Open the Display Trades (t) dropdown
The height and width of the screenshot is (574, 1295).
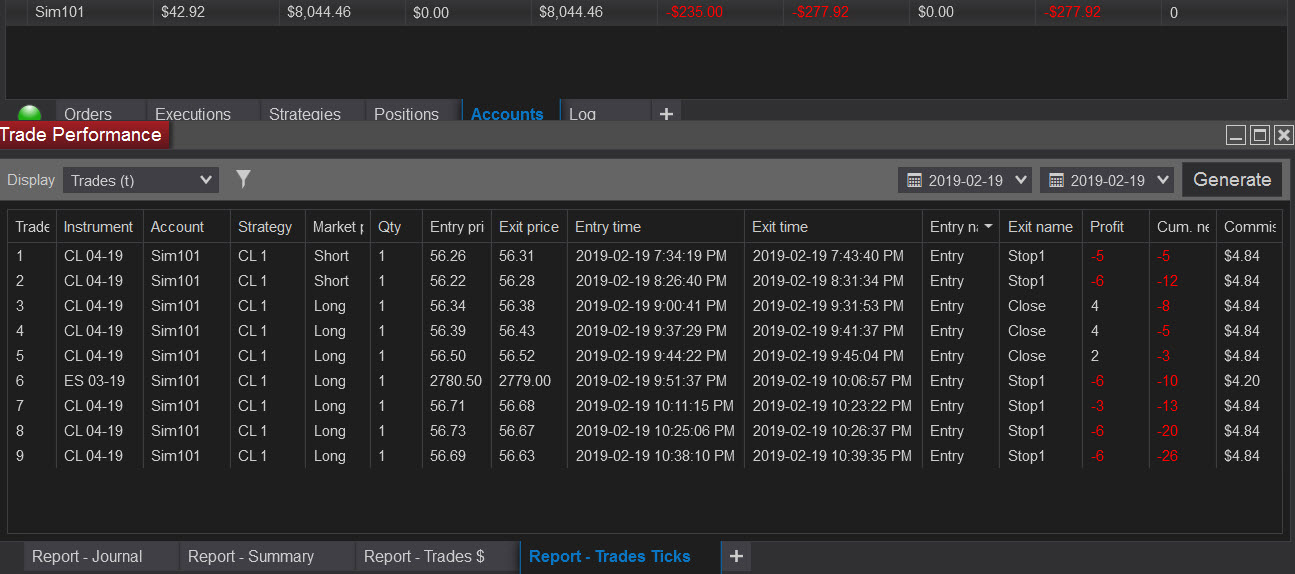(x=140, y=180)
